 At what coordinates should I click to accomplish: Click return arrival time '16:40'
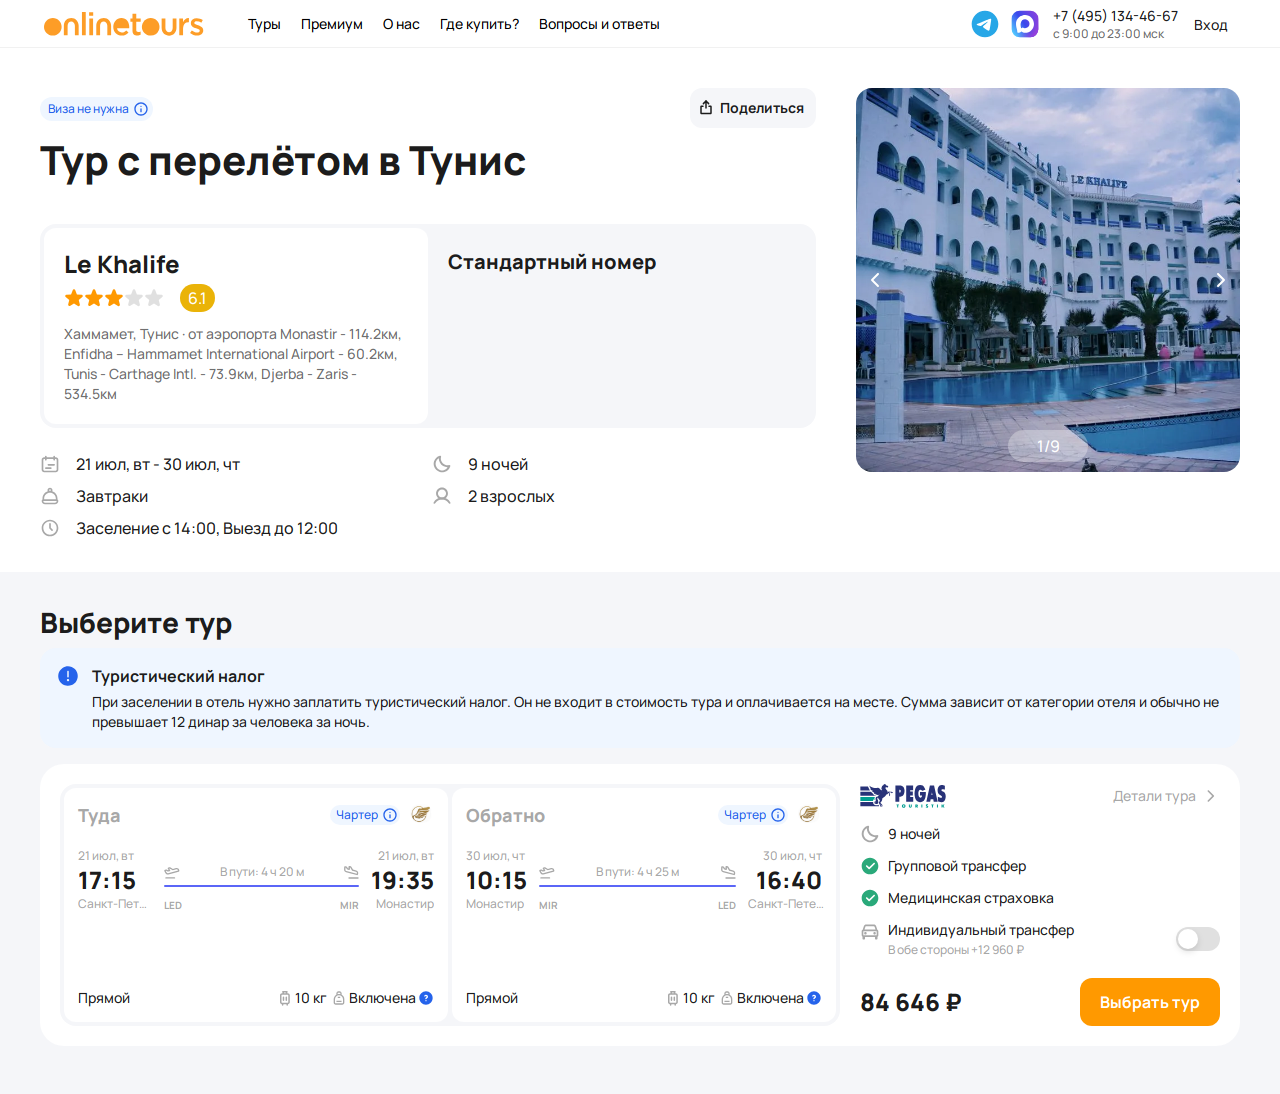789,881
